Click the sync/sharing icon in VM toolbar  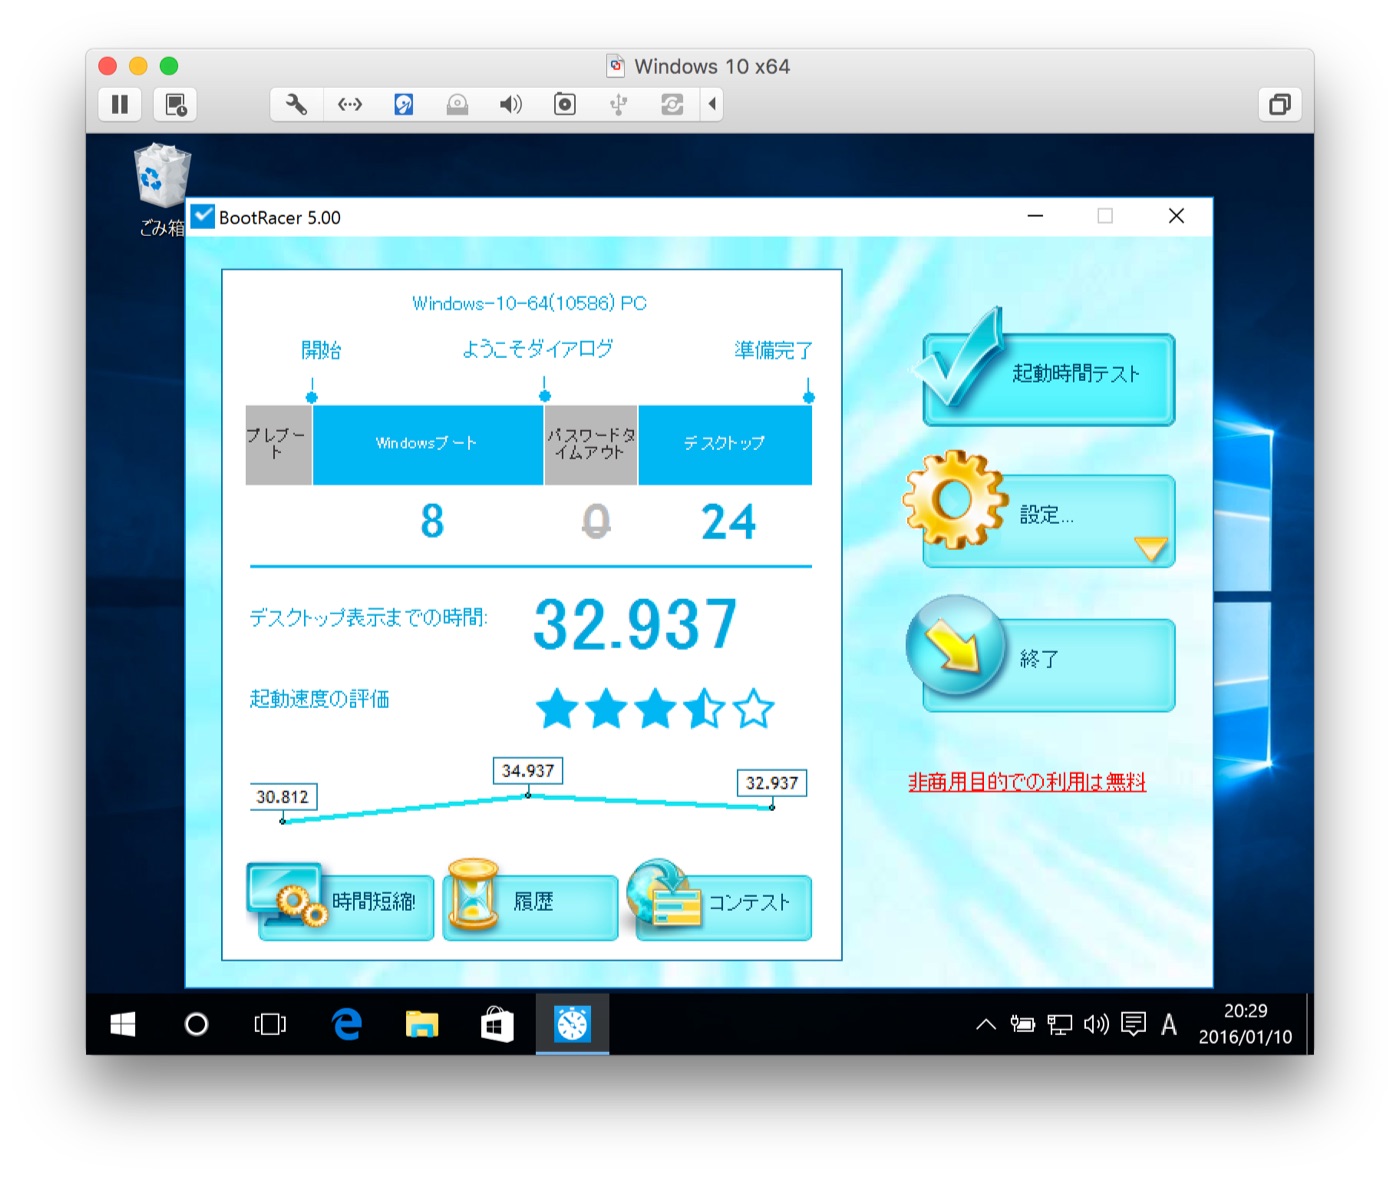pos(672,104)
